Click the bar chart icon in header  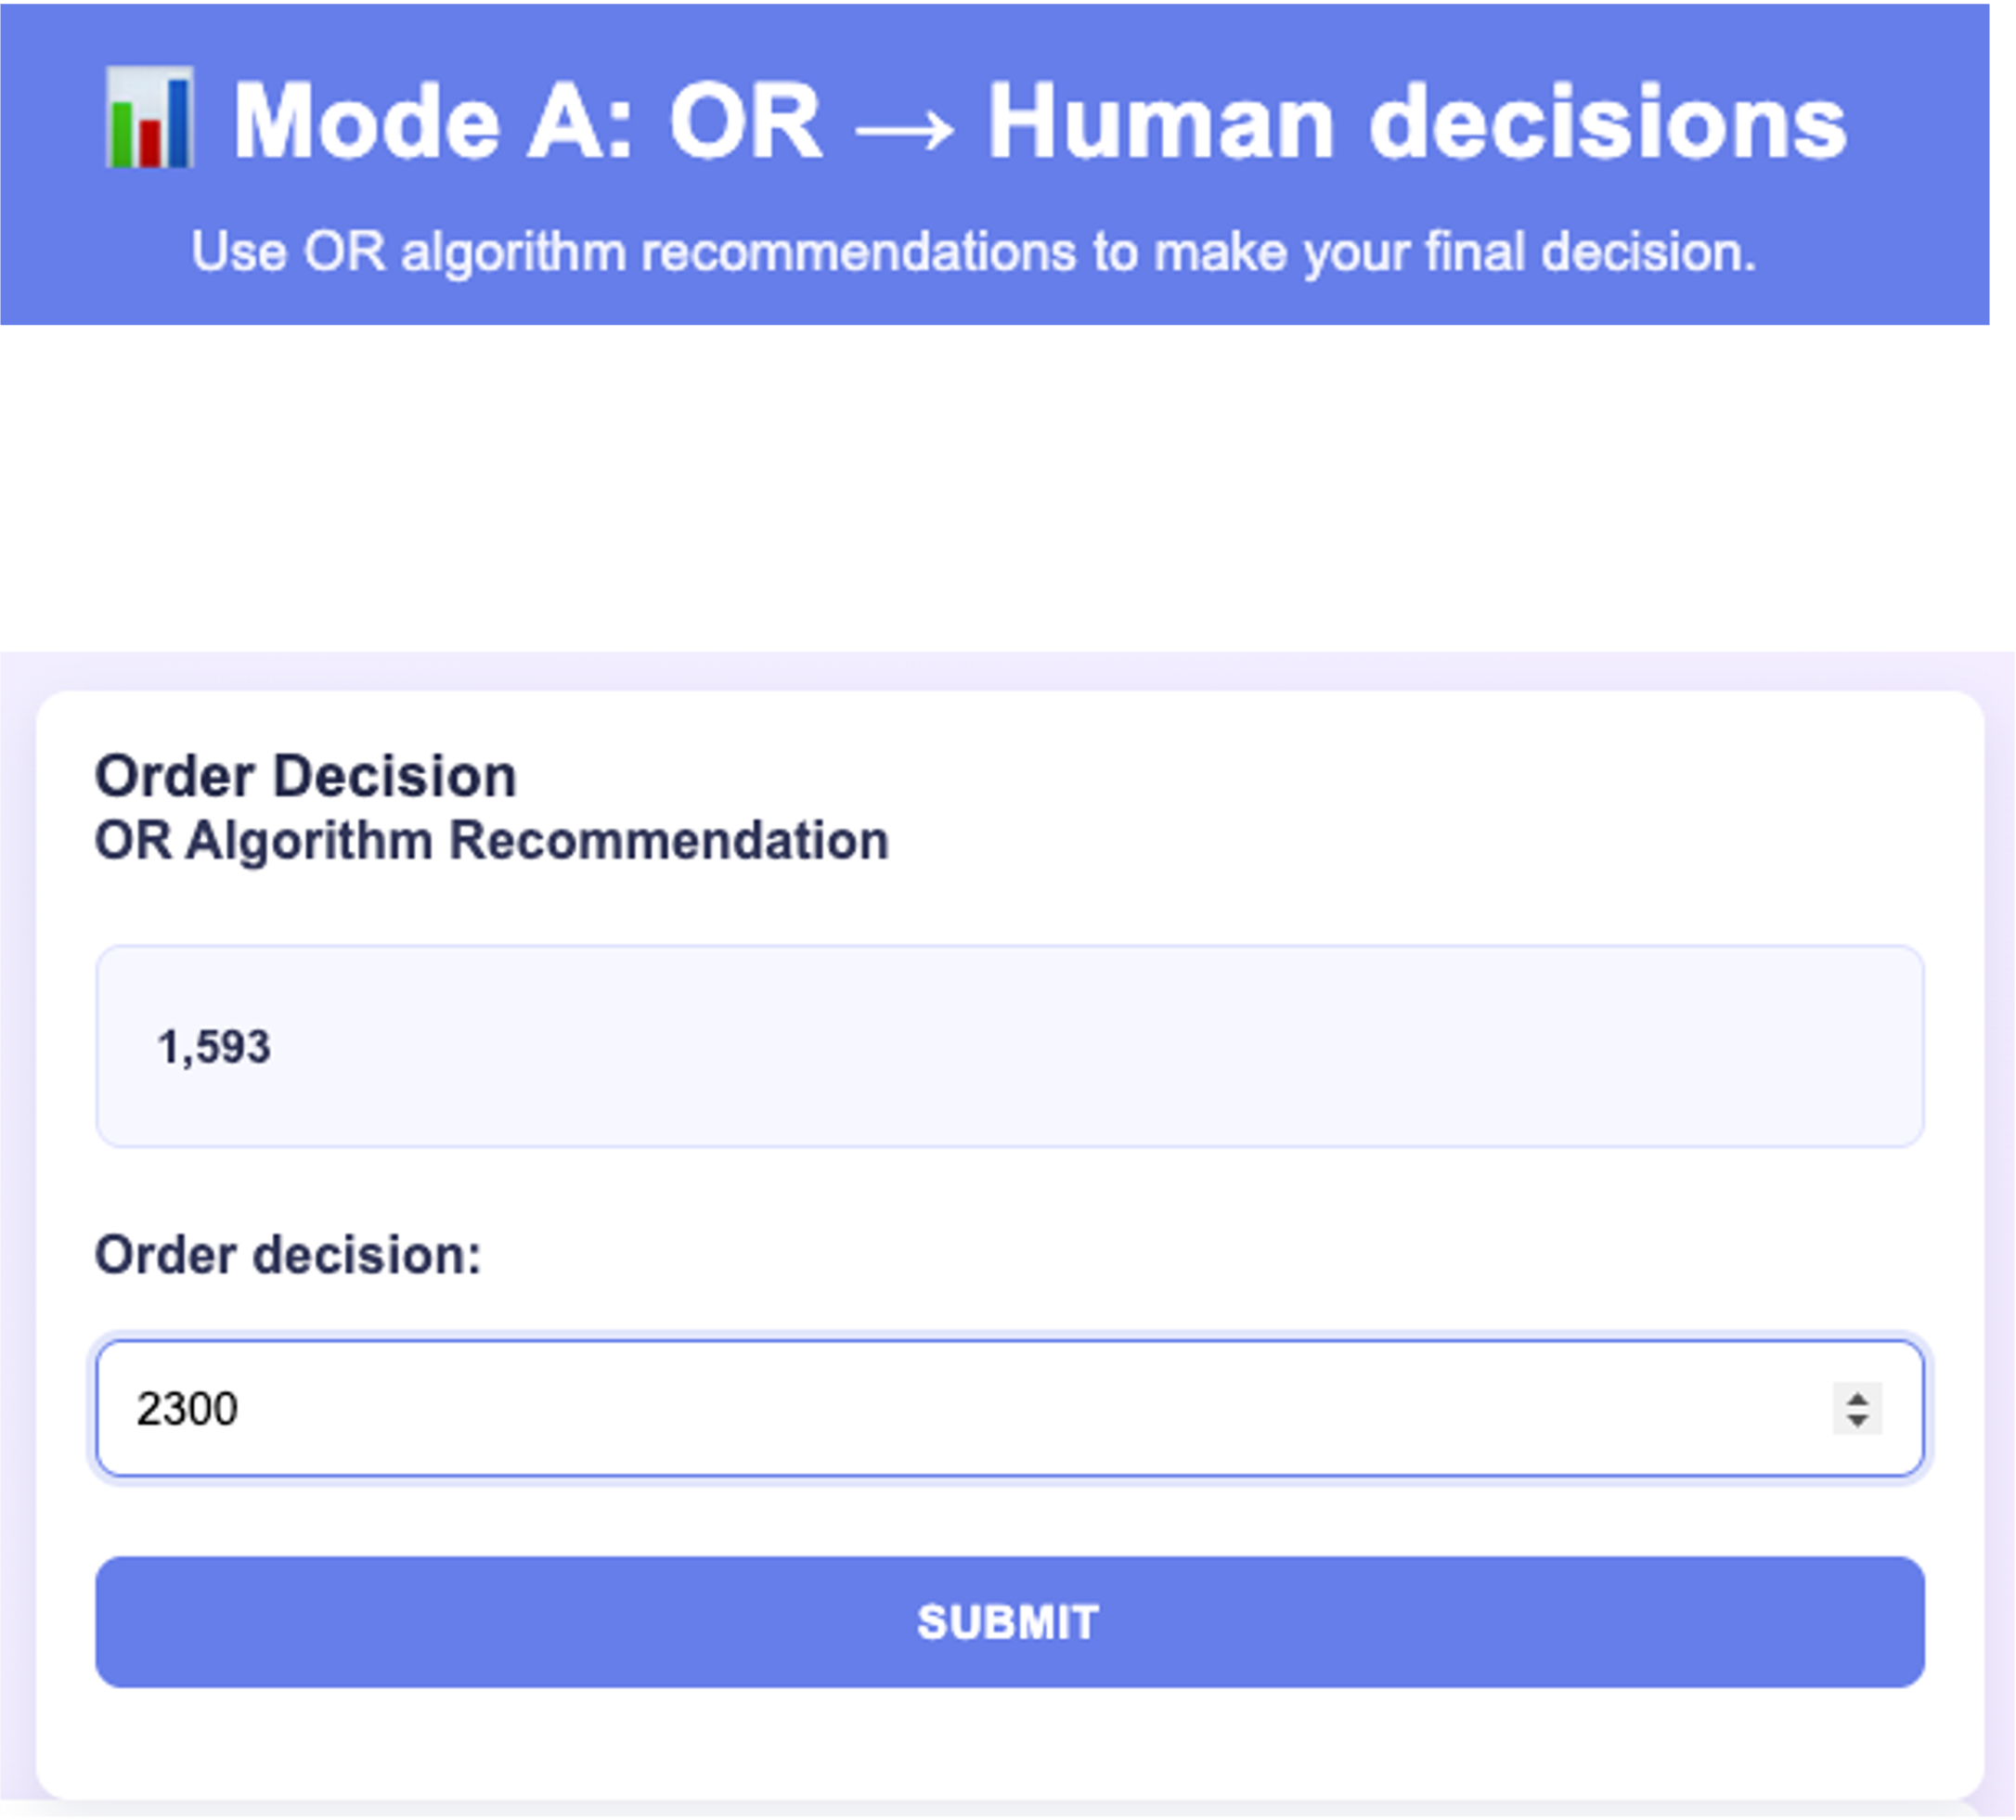[149, 118]
